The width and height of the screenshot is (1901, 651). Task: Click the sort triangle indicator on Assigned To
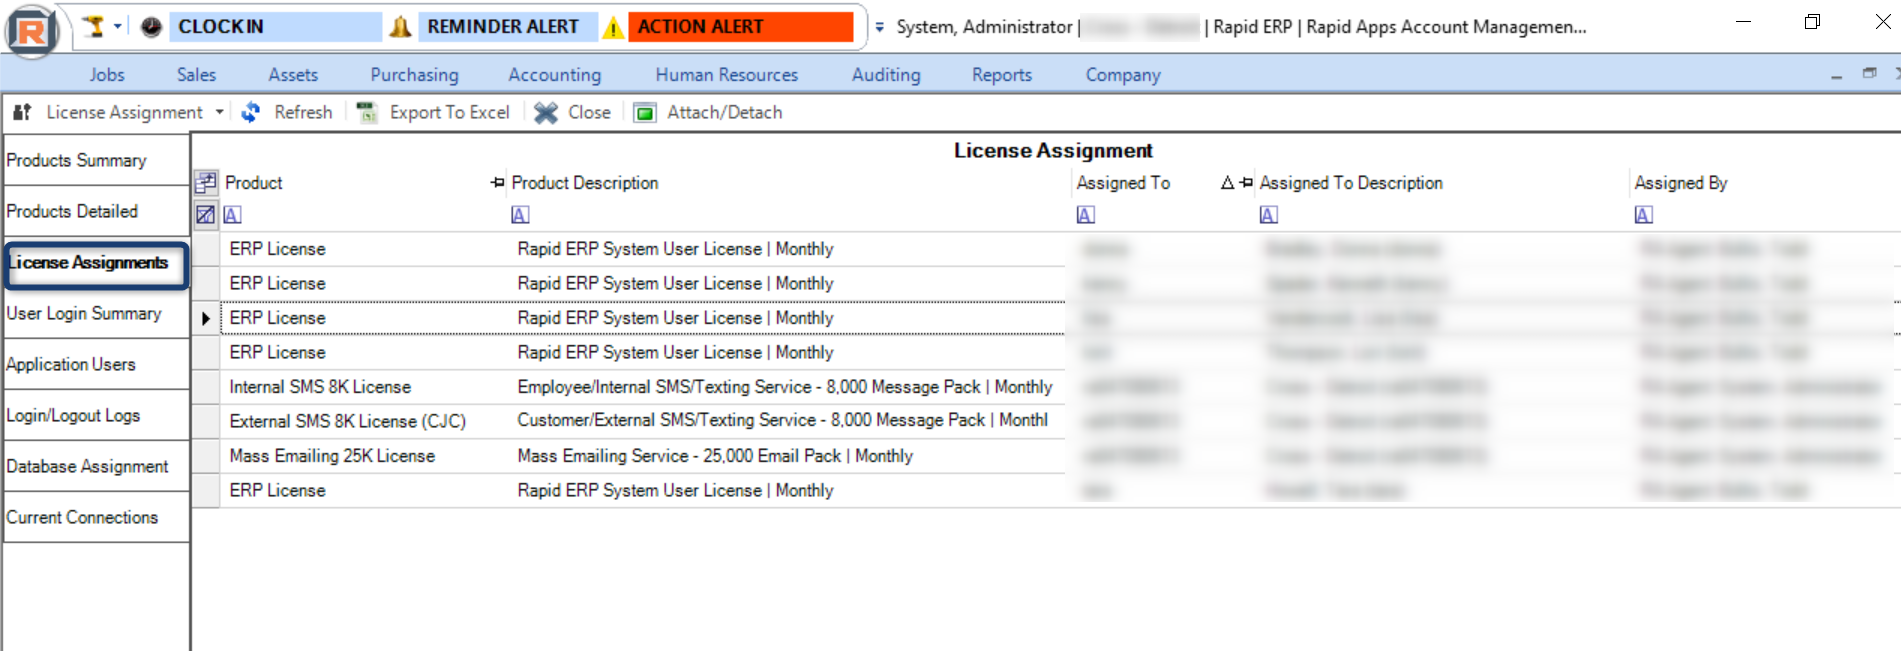coord(1227,182)
